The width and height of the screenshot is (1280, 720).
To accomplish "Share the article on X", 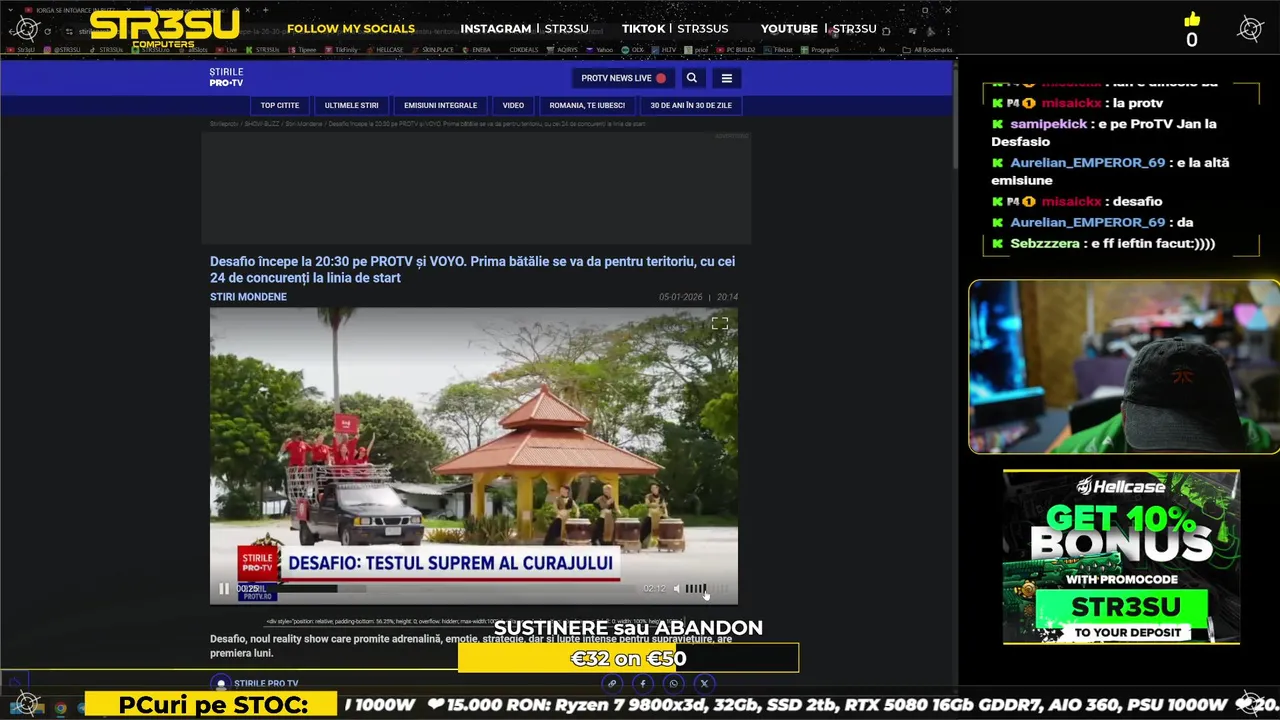I will pyautogui.click(x=704, y=684).
